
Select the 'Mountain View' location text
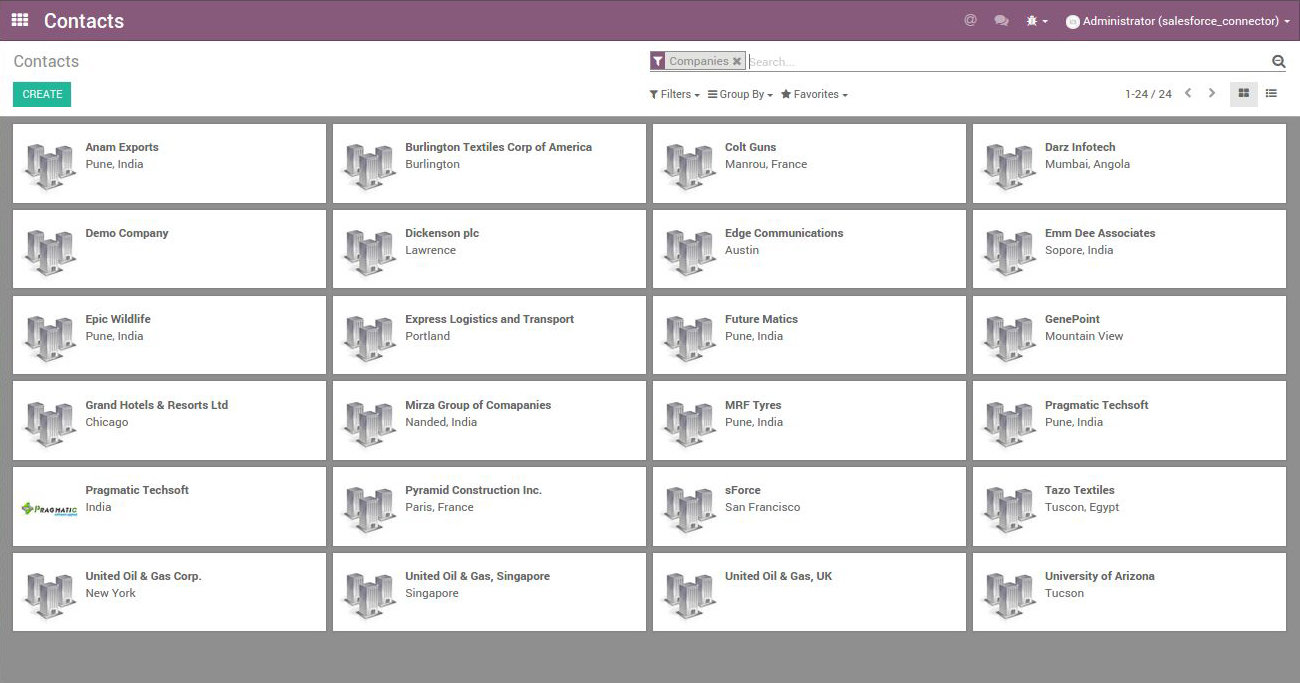click(1084, 336)
